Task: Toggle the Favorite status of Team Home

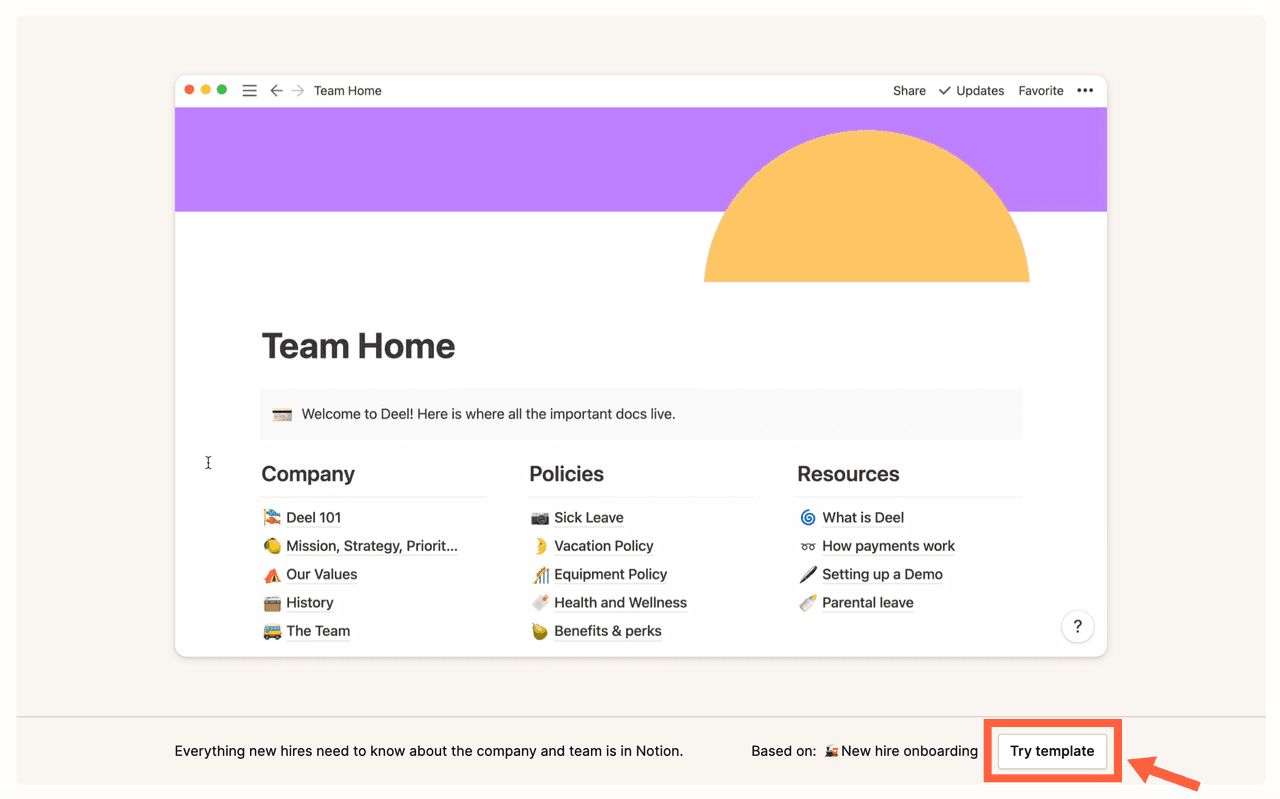Action: [1040, 90]
